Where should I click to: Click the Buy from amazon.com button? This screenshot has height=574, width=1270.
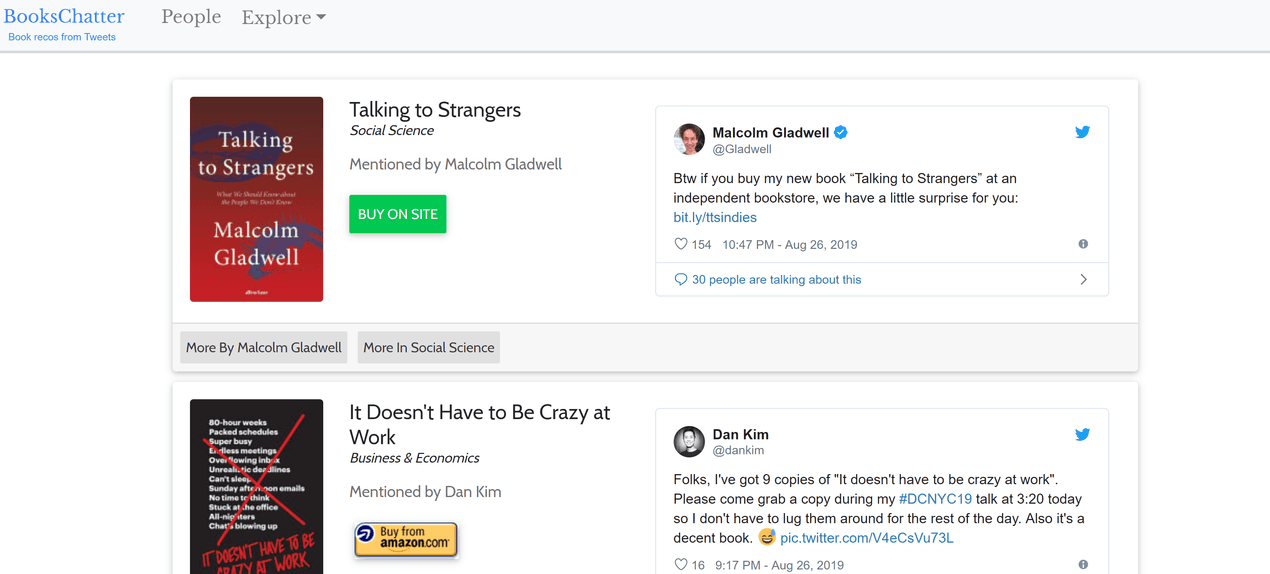(406, 539)
